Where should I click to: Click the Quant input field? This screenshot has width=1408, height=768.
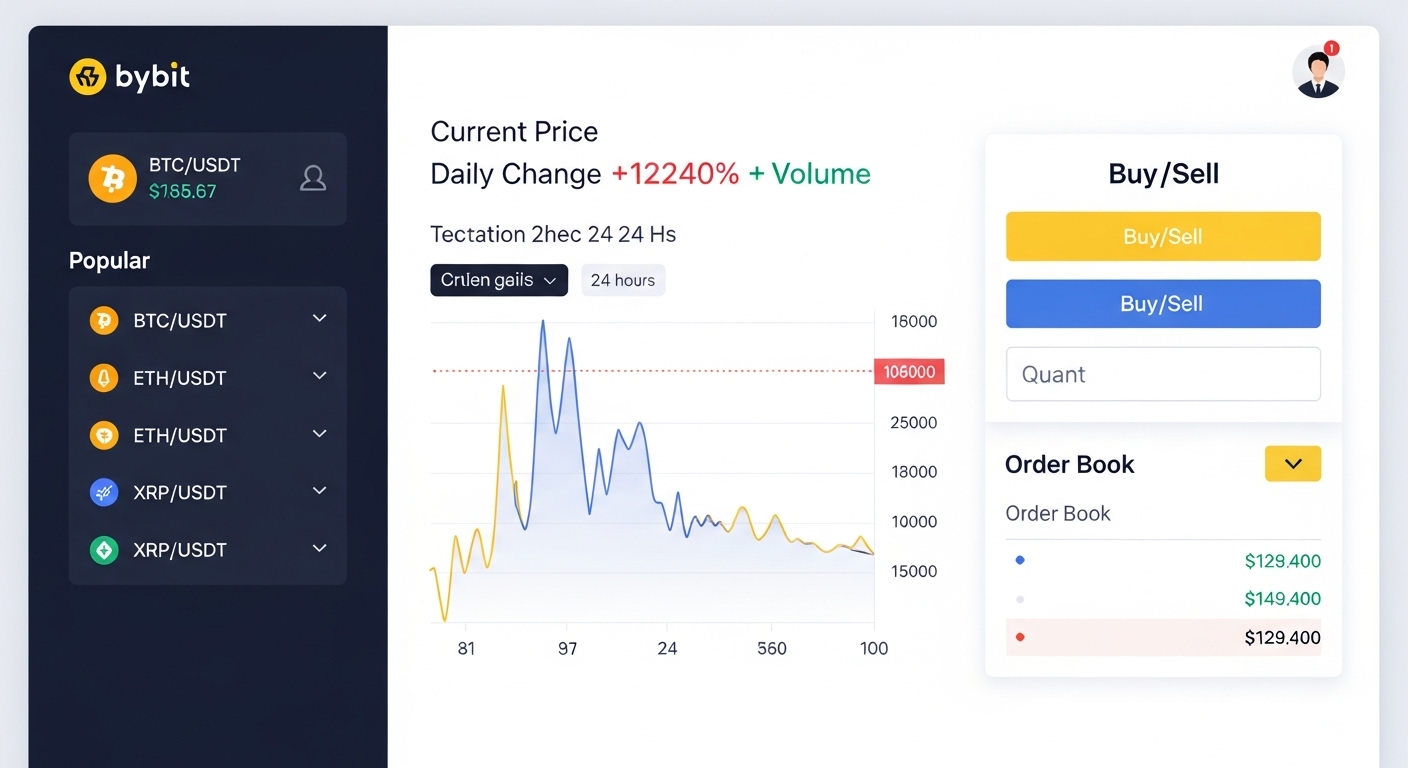pyautogui.click(x=1163, y=373)
